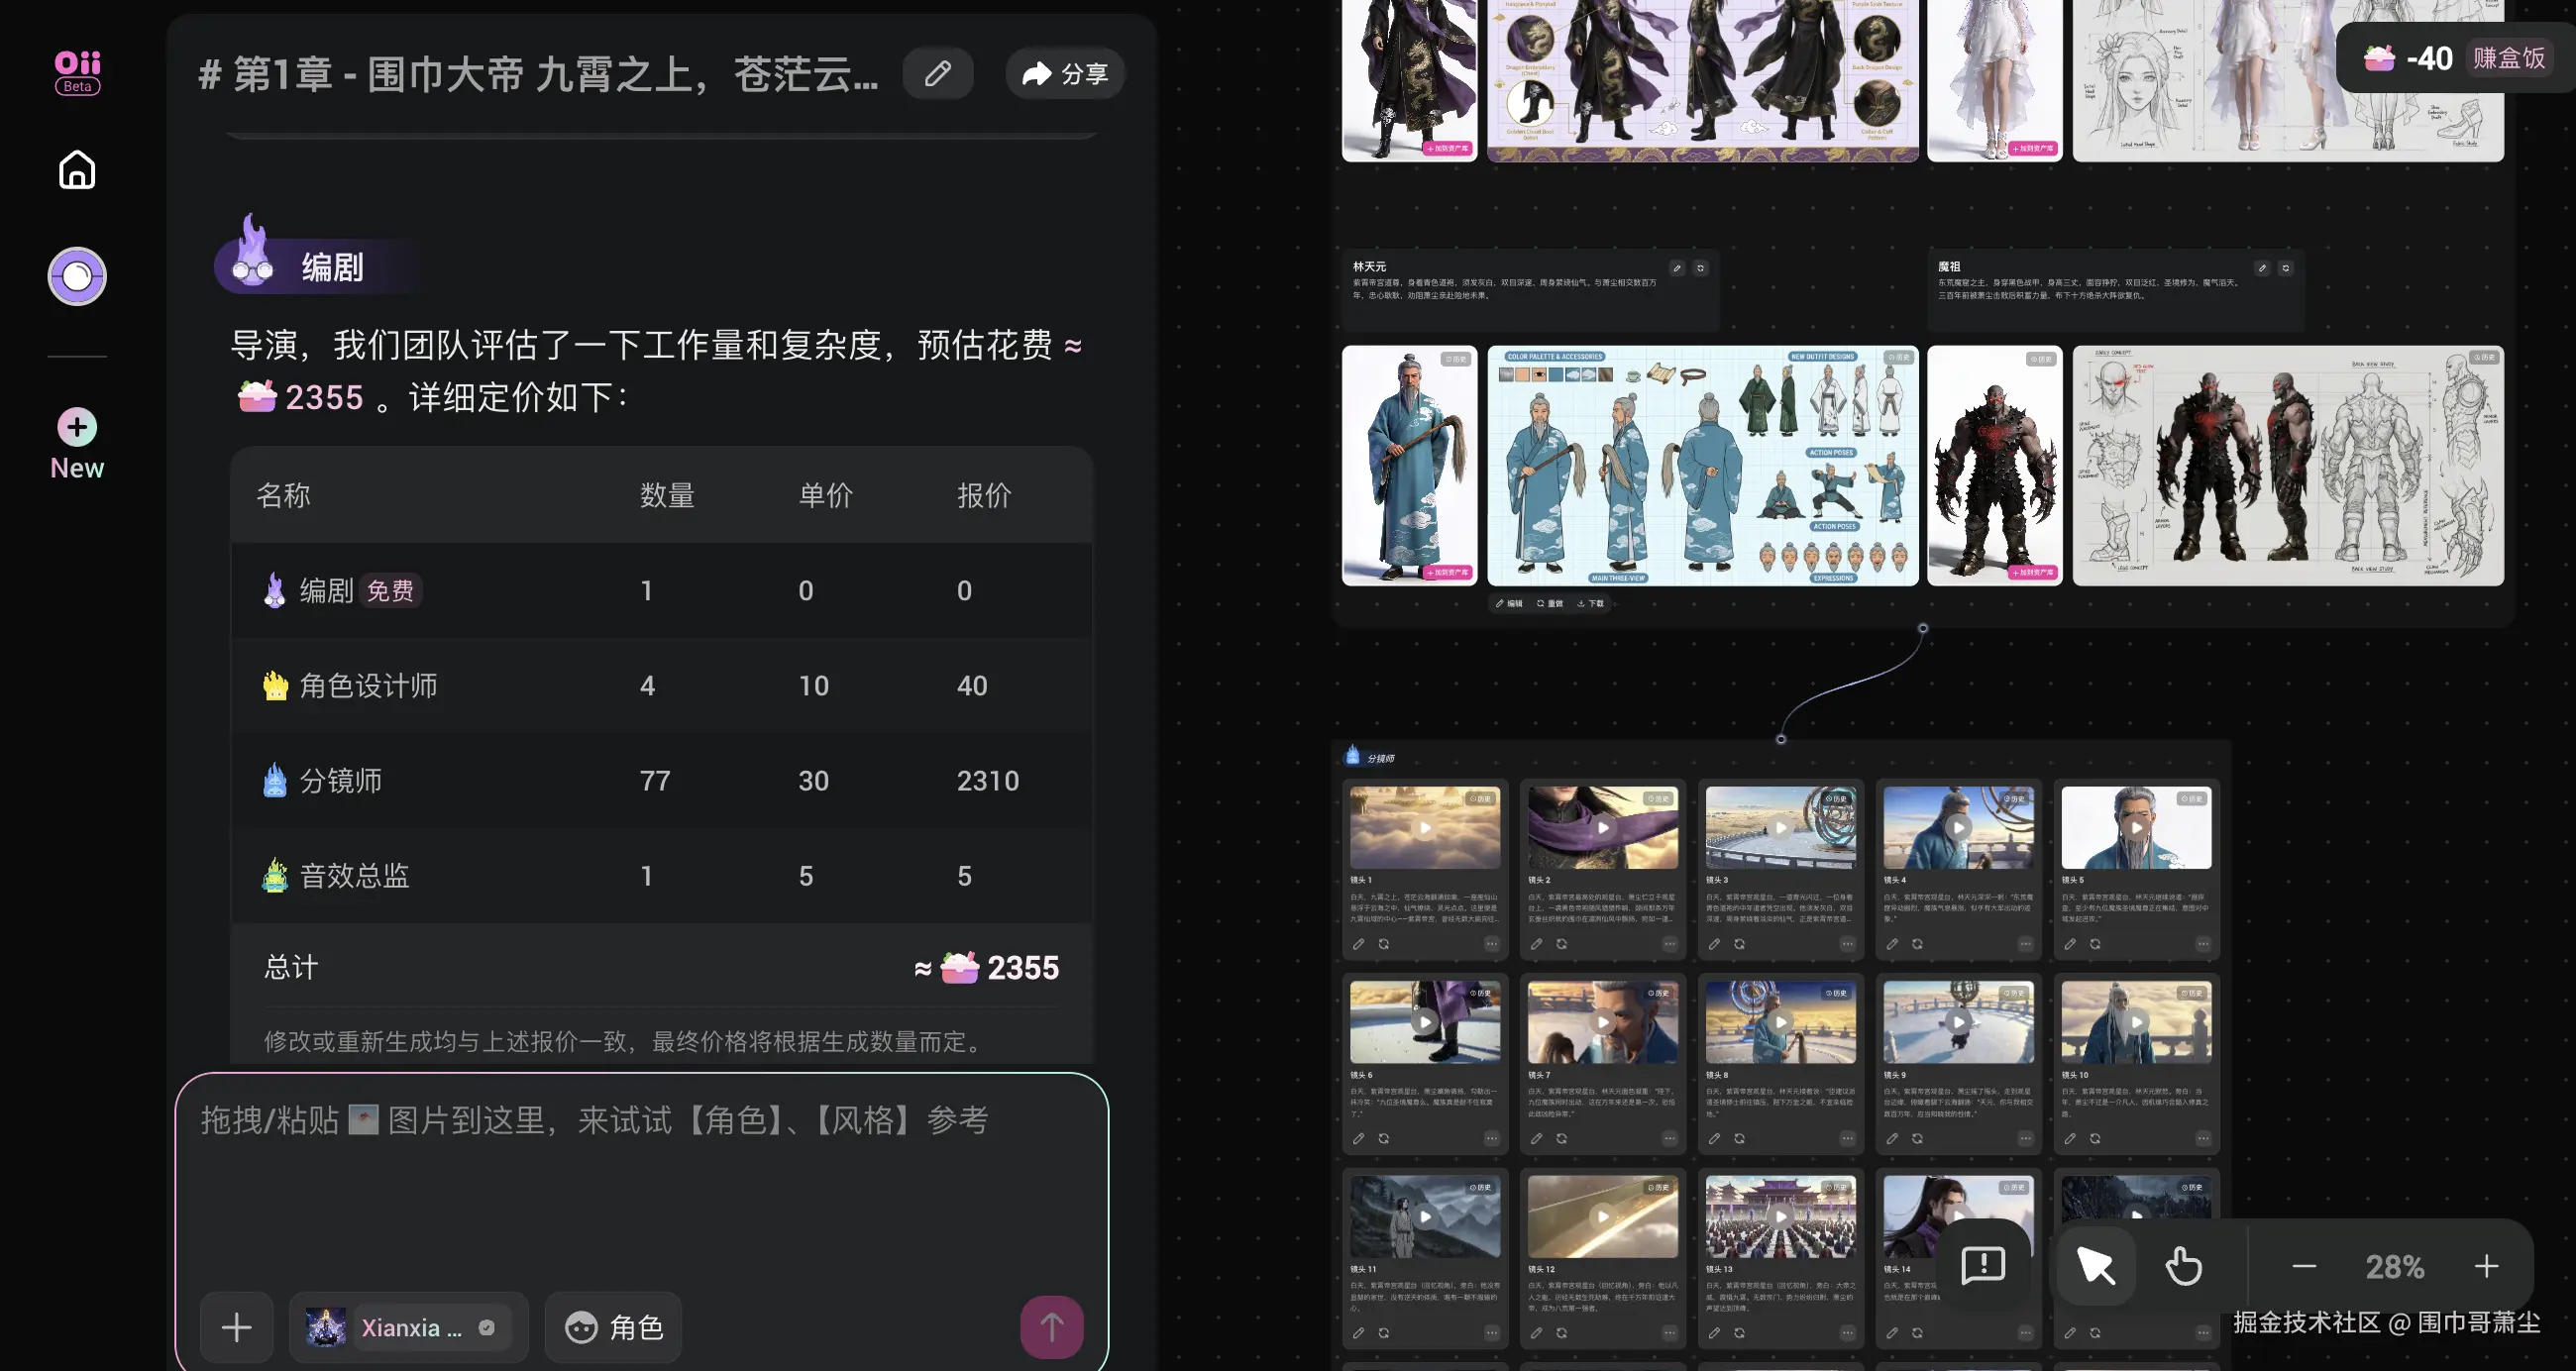This screenshot has height=1371, width=2576.
Task: Toggle 历史 on the 镜头 4 card
Action: point(2015,798)
